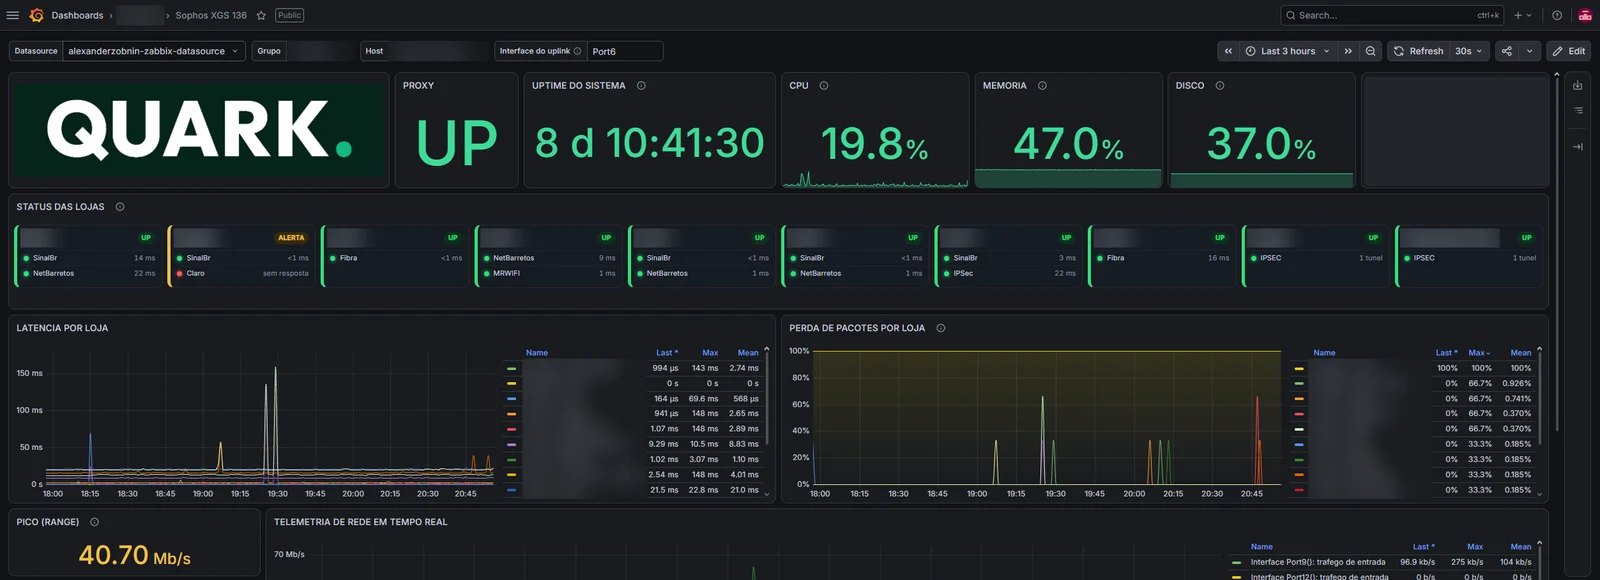Sort latency legend by Last column

(x=666, y=353)
